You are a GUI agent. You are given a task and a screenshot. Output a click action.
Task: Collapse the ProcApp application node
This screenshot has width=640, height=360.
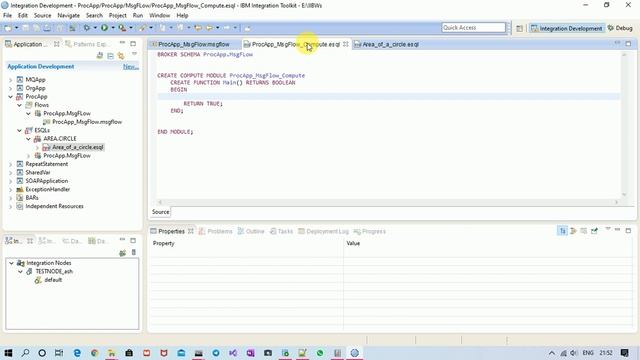click(11, 97)
